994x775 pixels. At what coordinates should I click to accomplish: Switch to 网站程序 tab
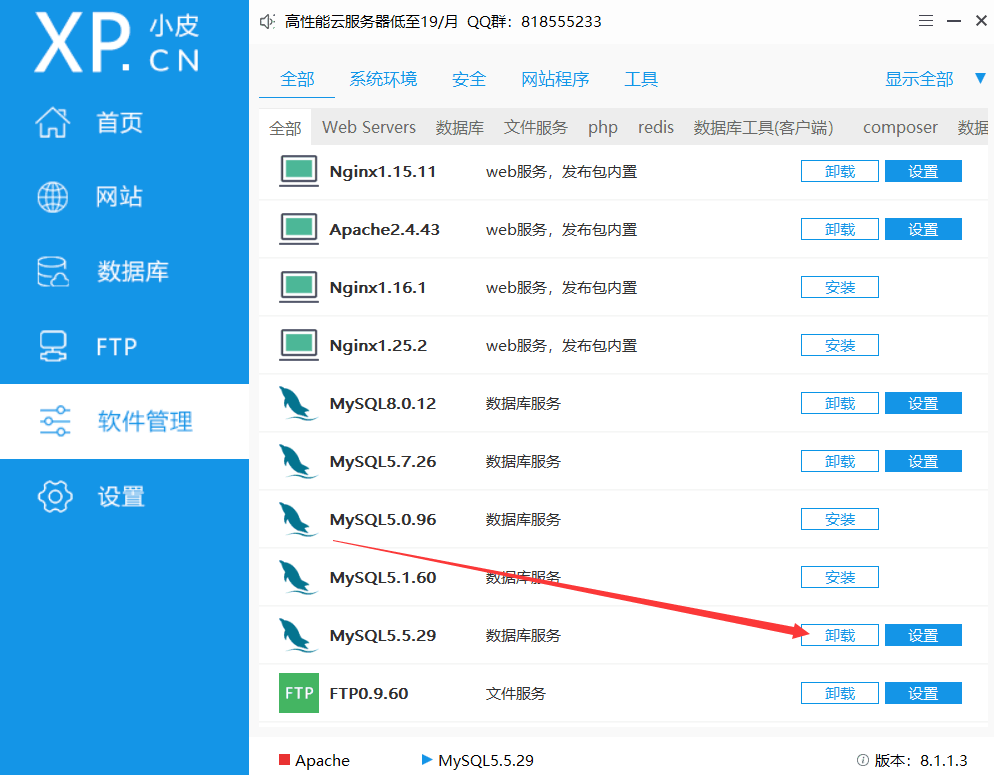pyautogui.click(x=555, y=79)
